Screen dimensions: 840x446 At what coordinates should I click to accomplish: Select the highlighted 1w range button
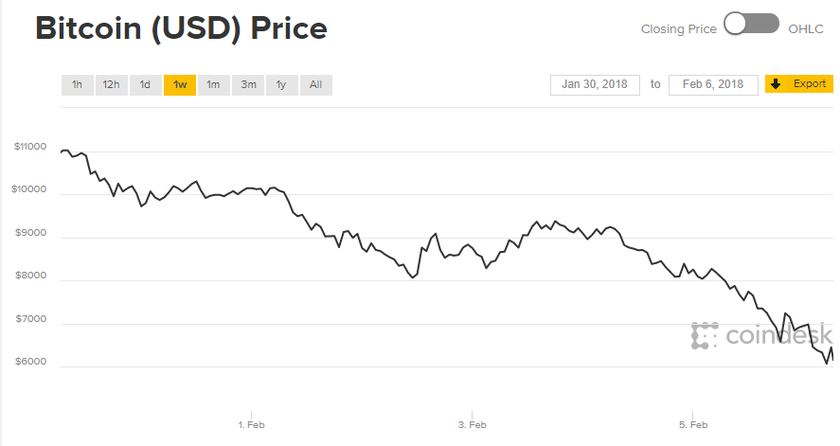coord(180,85)
